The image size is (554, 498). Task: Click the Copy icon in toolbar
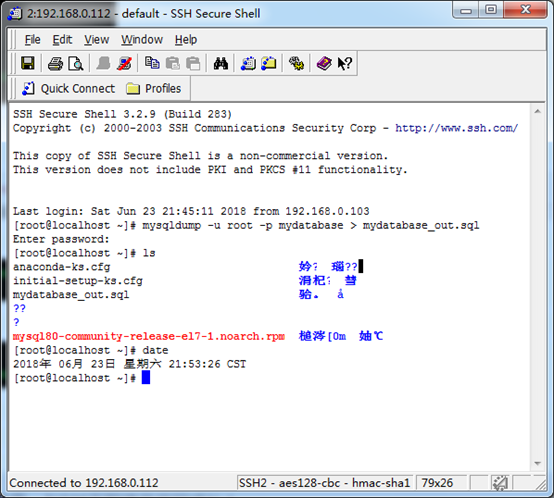[152, 63]
